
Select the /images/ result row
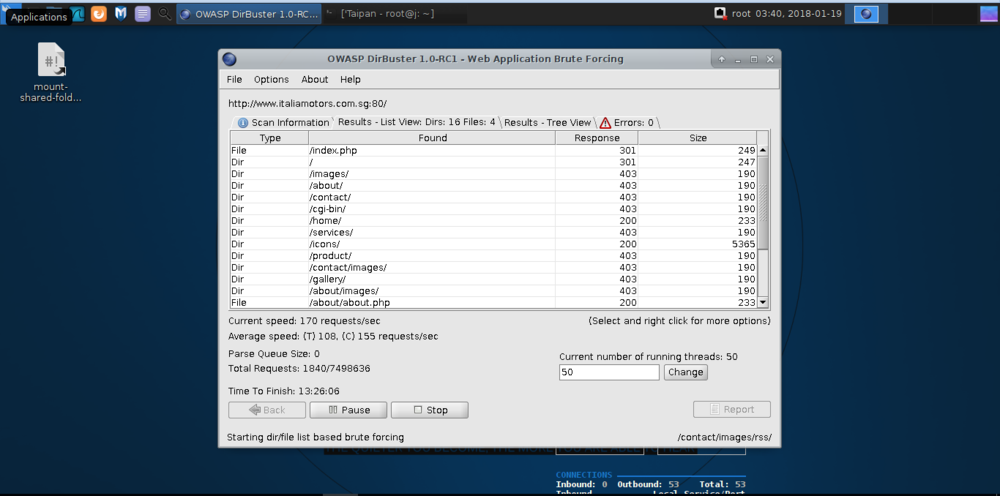pyautogui.click(x=494, y=174)
